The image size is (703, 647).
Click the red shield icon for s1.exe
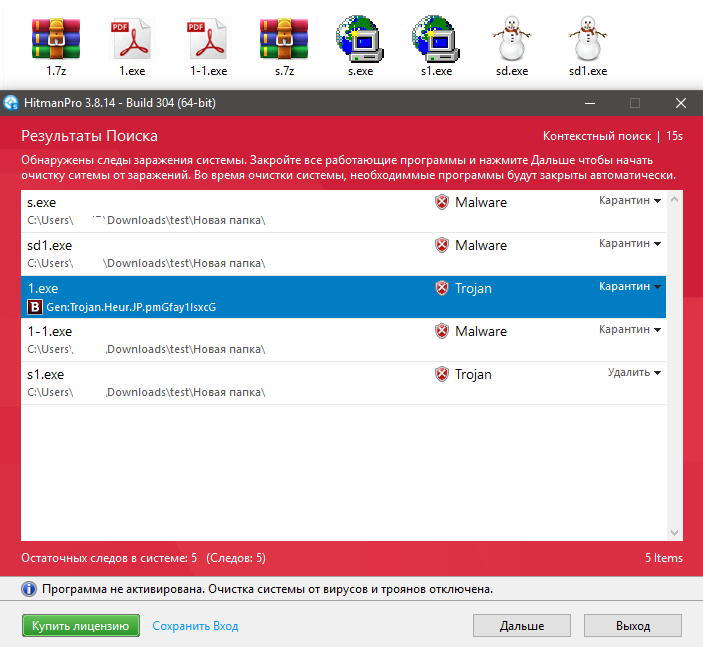442,374
